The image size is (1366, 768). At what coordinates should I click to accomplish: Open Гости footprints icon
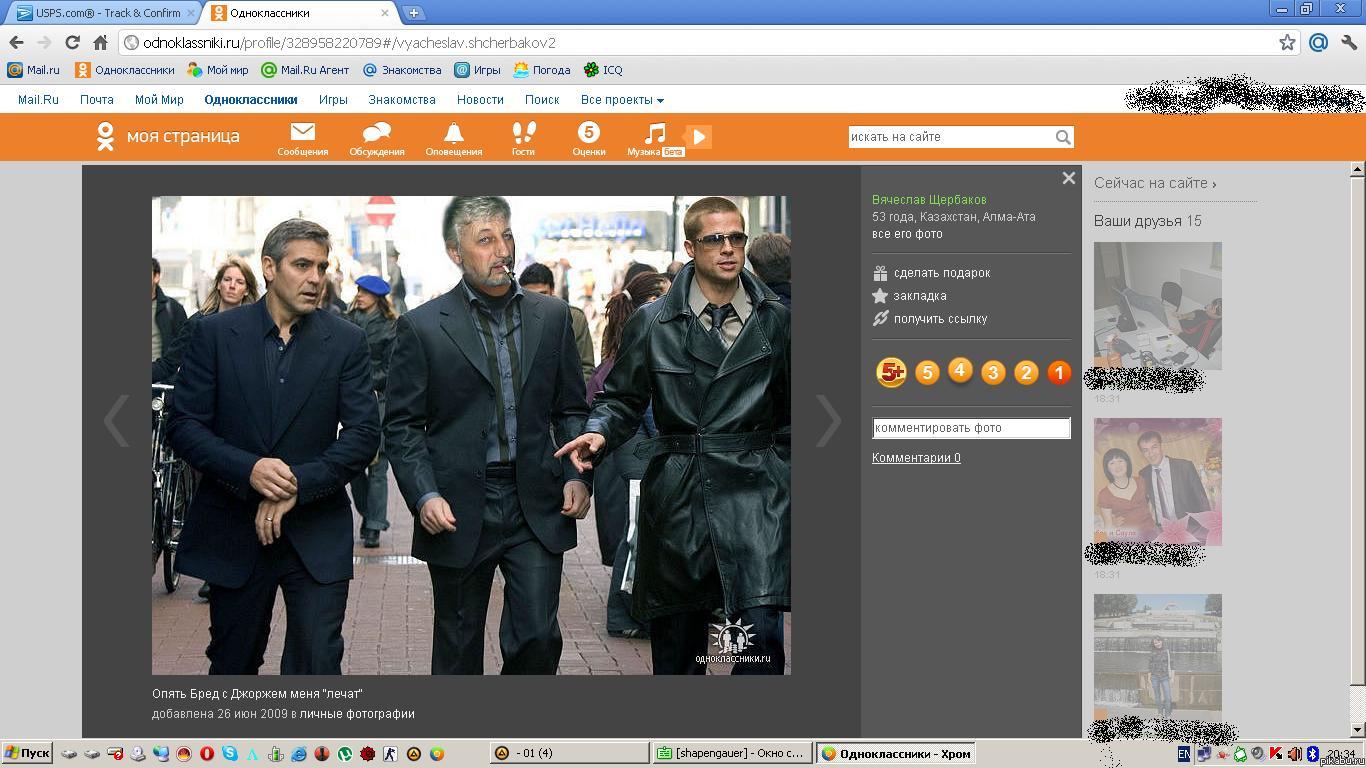524,132
